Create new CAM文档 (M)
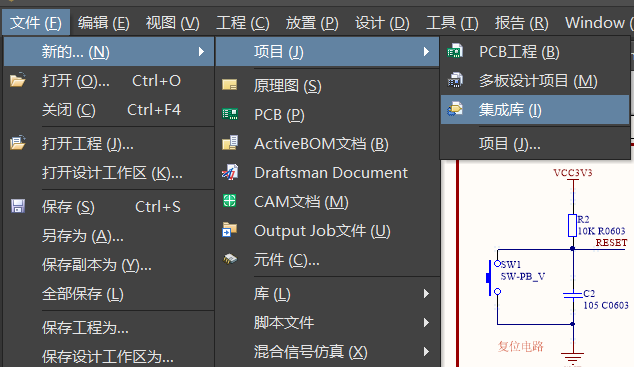This screenshot has height=367, width=634. [x=327, y=202]
